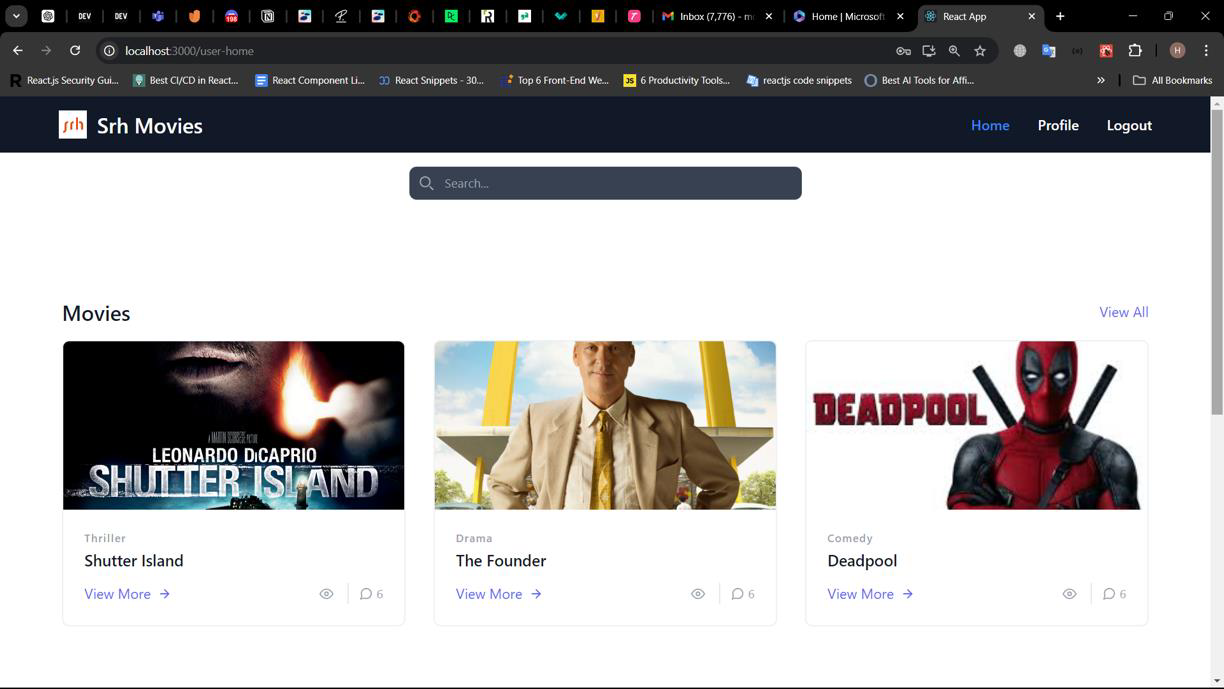This screenshot has width=1224, height=689.
Task: Click the eye views icon on Shutter Island card
Action: (x=326, y=594)
